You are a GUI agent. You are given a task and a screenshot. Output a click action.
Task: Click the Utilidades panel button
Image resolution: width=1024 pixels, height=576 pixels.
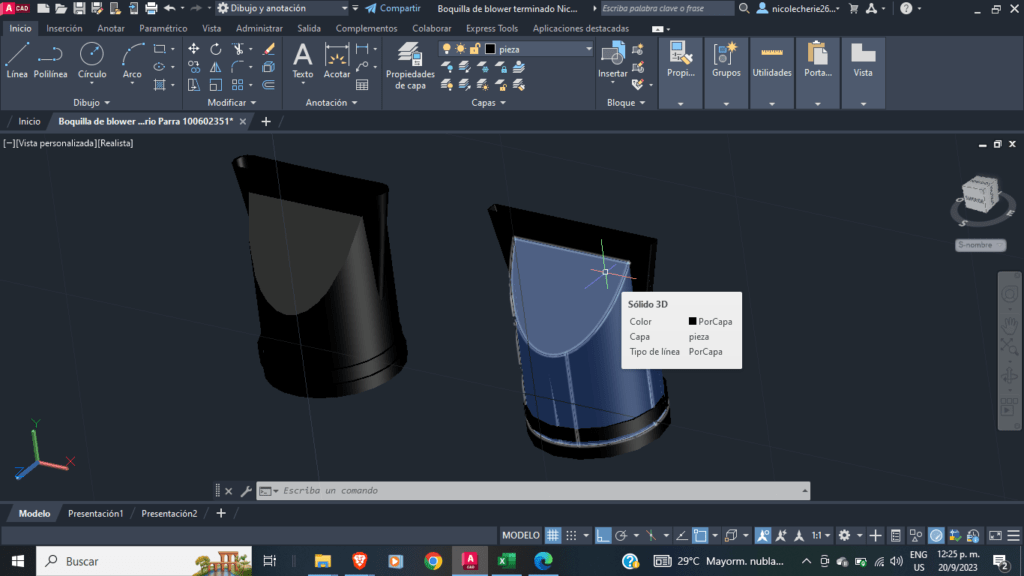coord(772,61)
